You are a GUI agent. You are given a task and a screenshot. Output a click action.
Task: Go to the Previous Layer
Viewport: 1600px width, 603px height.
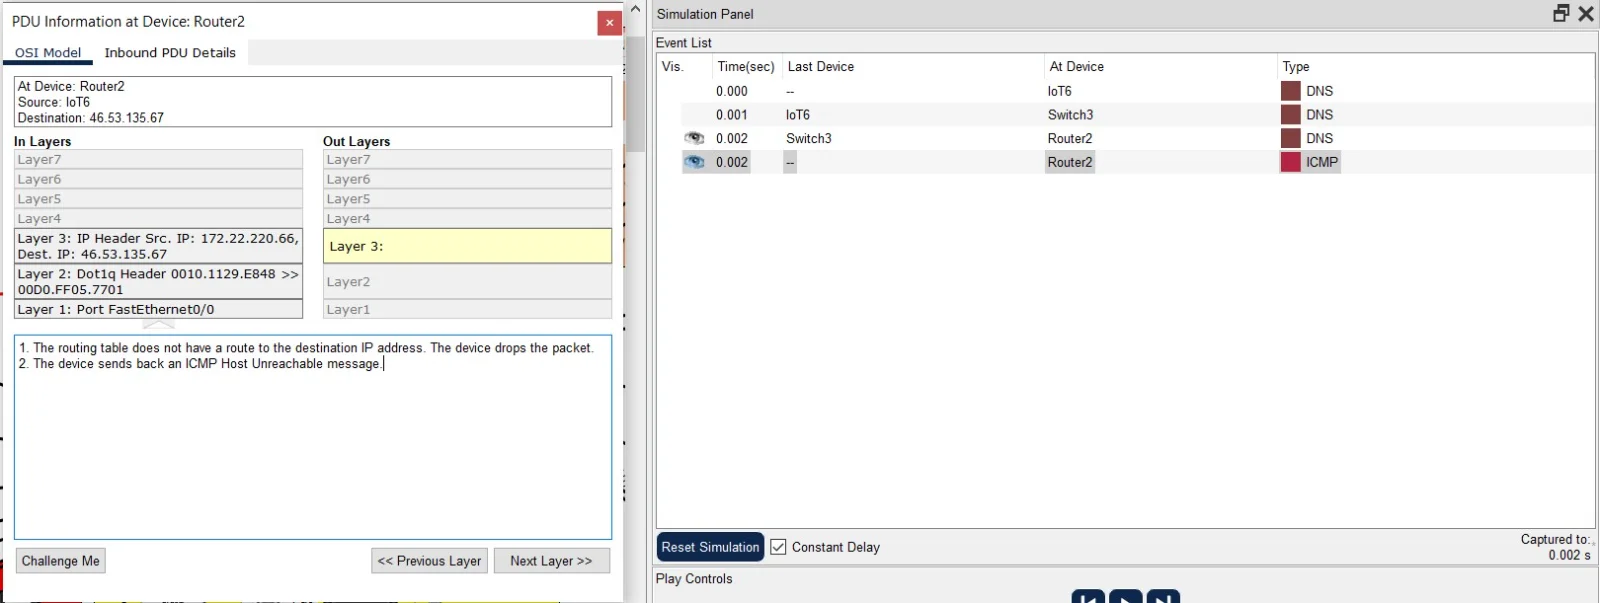point(429,561)
